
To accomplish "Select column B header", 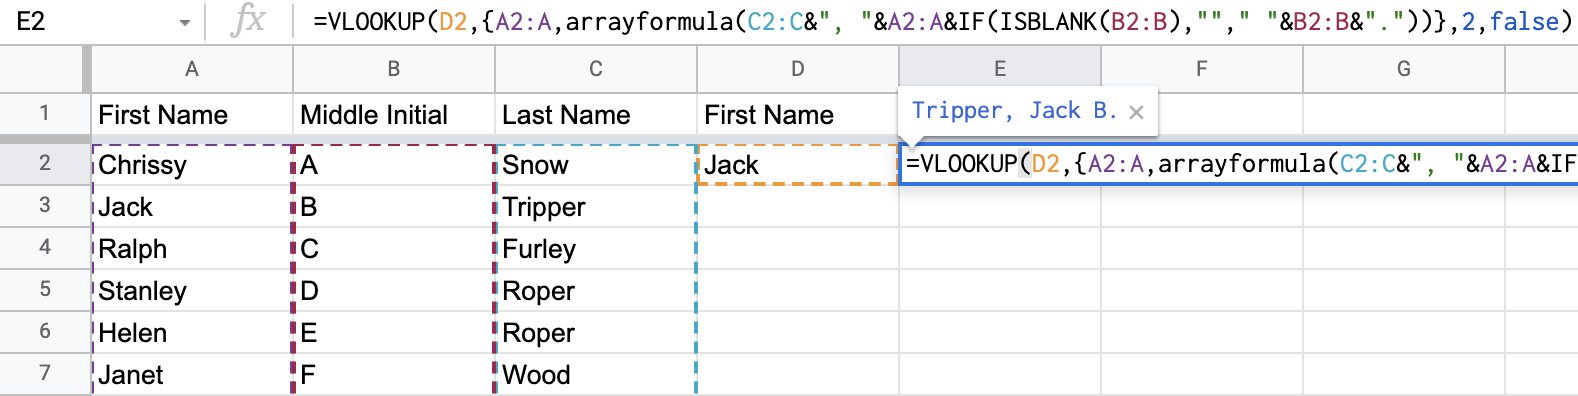I will pos(394,69).
